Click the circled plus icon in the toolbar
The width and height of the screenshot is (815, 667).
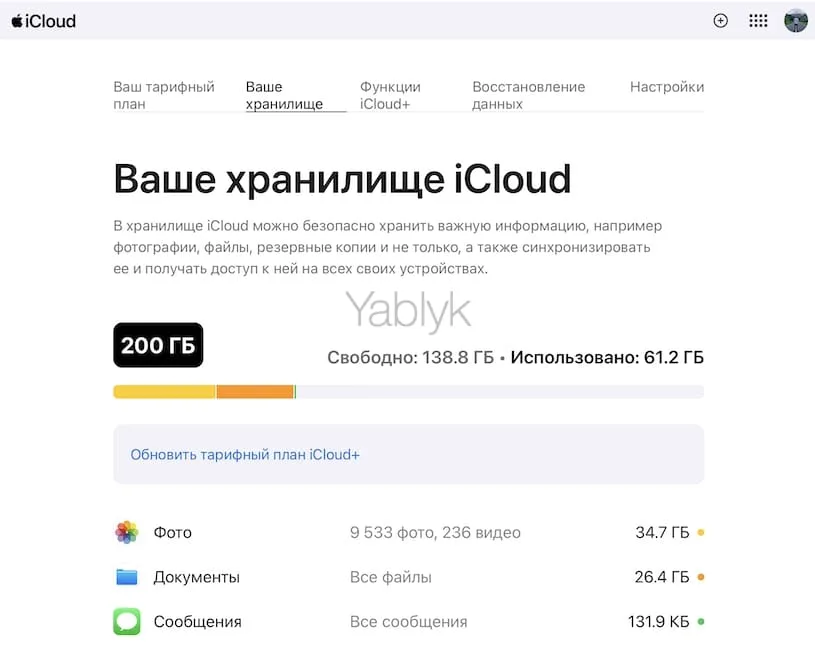721,20
